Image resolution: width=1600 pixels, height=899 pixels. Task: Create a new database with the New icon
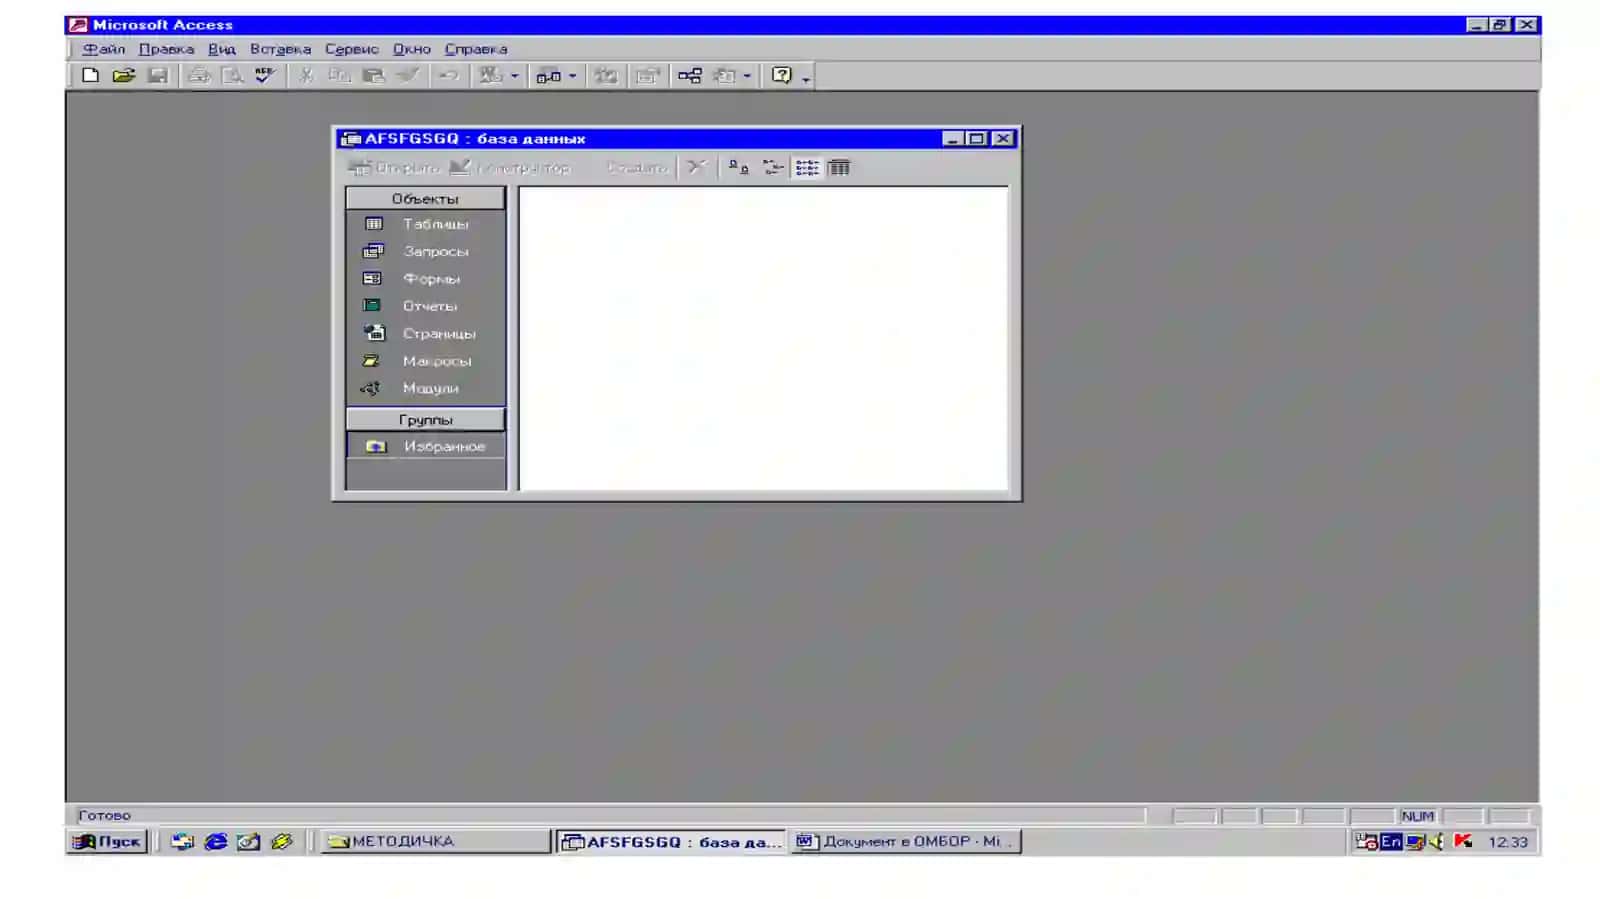(90, 75)
